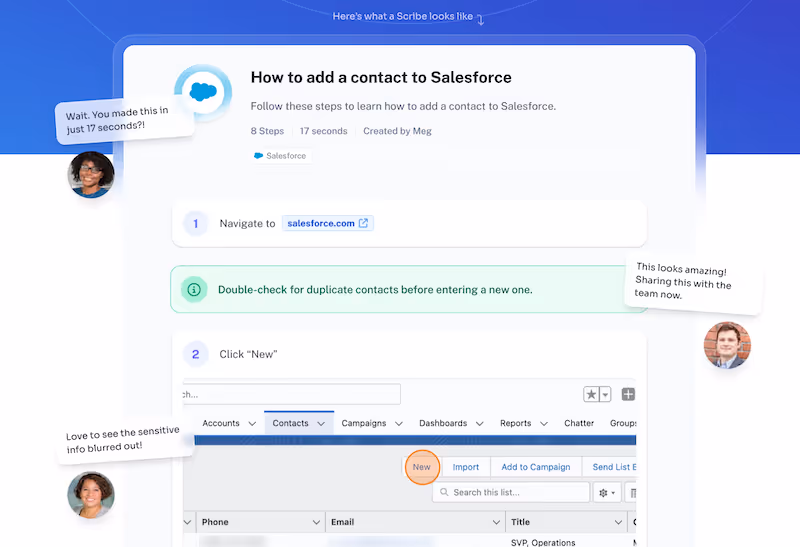800x547 pixels.
Task: Click the external link icon beside salesforce.com
Action: (x=363, y=223)
